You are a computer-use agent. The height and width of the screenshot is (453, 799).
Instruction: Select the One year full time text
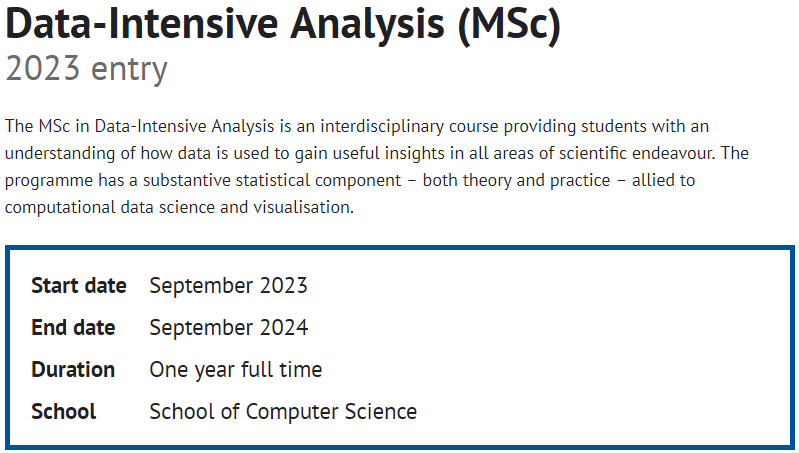click(x=235, y=370)
